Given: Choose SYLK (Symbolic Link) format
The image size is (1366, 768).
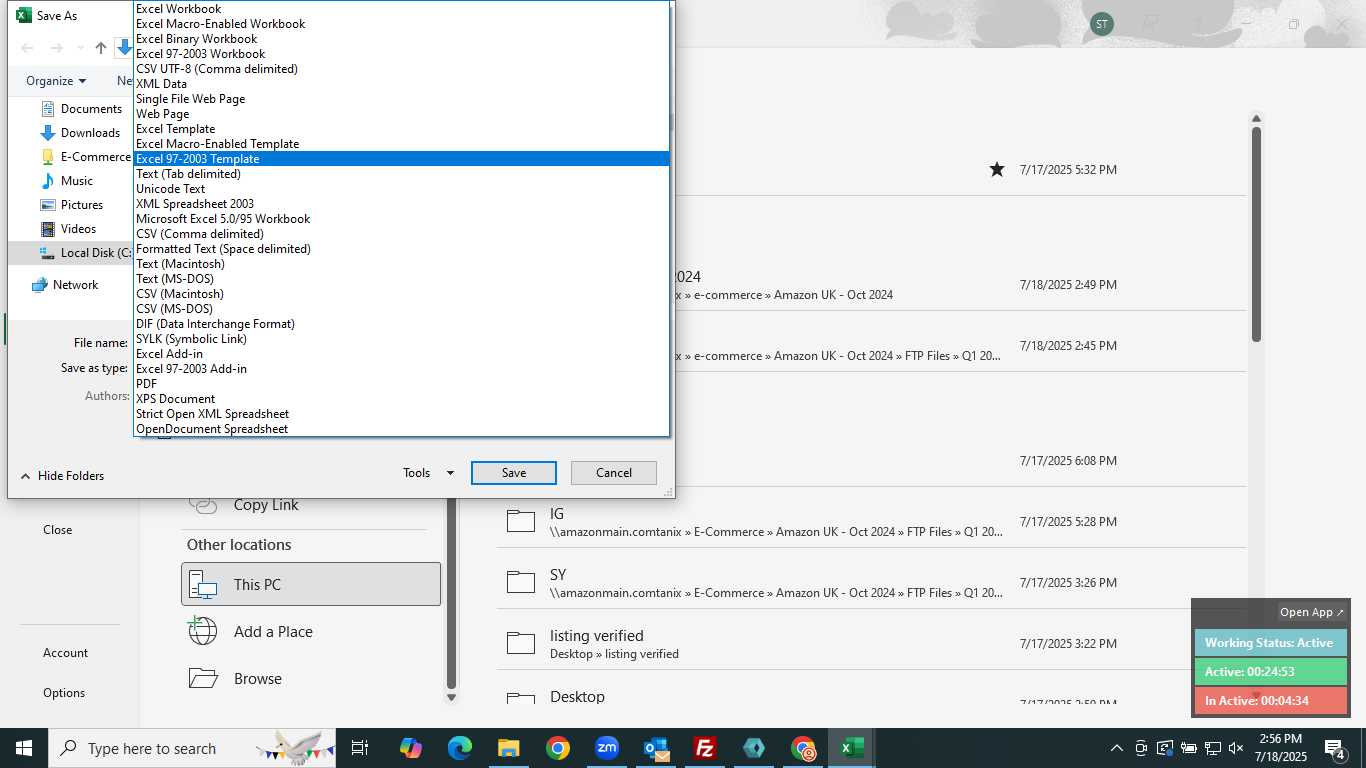Looking at the screenshot, I should click(x=401, y=339).
